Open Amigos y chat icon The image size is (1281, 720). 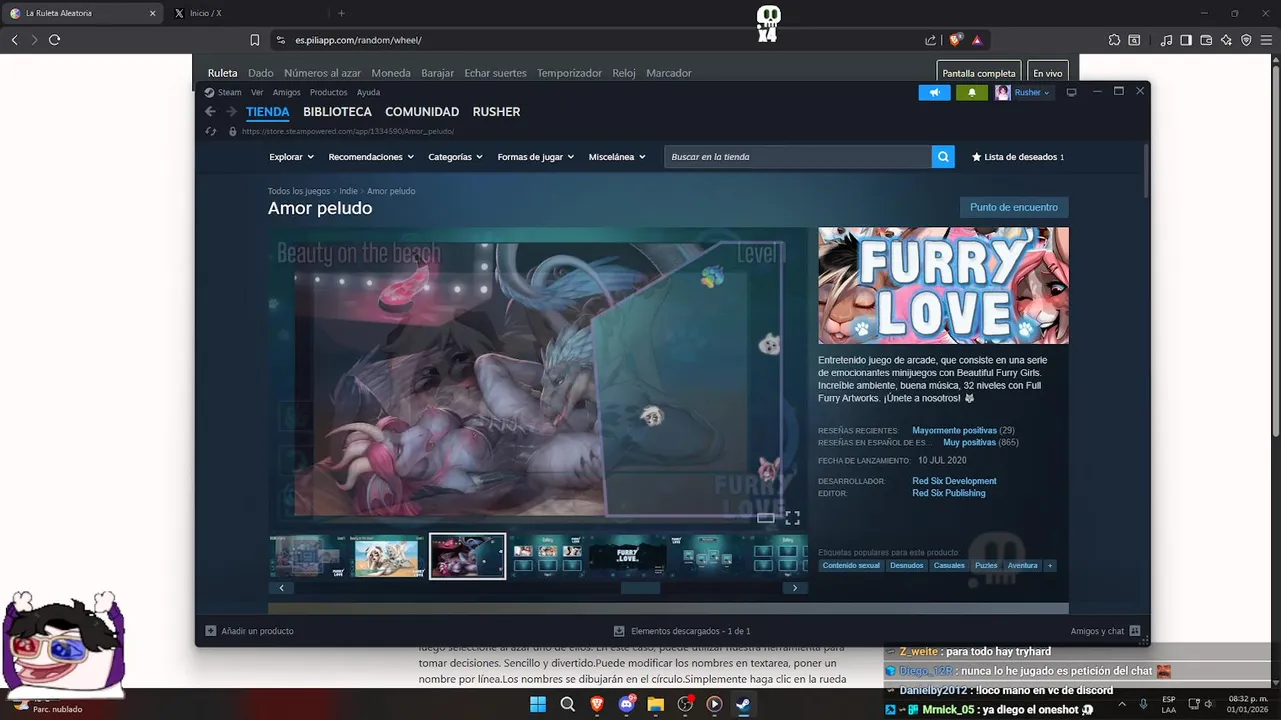[x=1134, y=631]
